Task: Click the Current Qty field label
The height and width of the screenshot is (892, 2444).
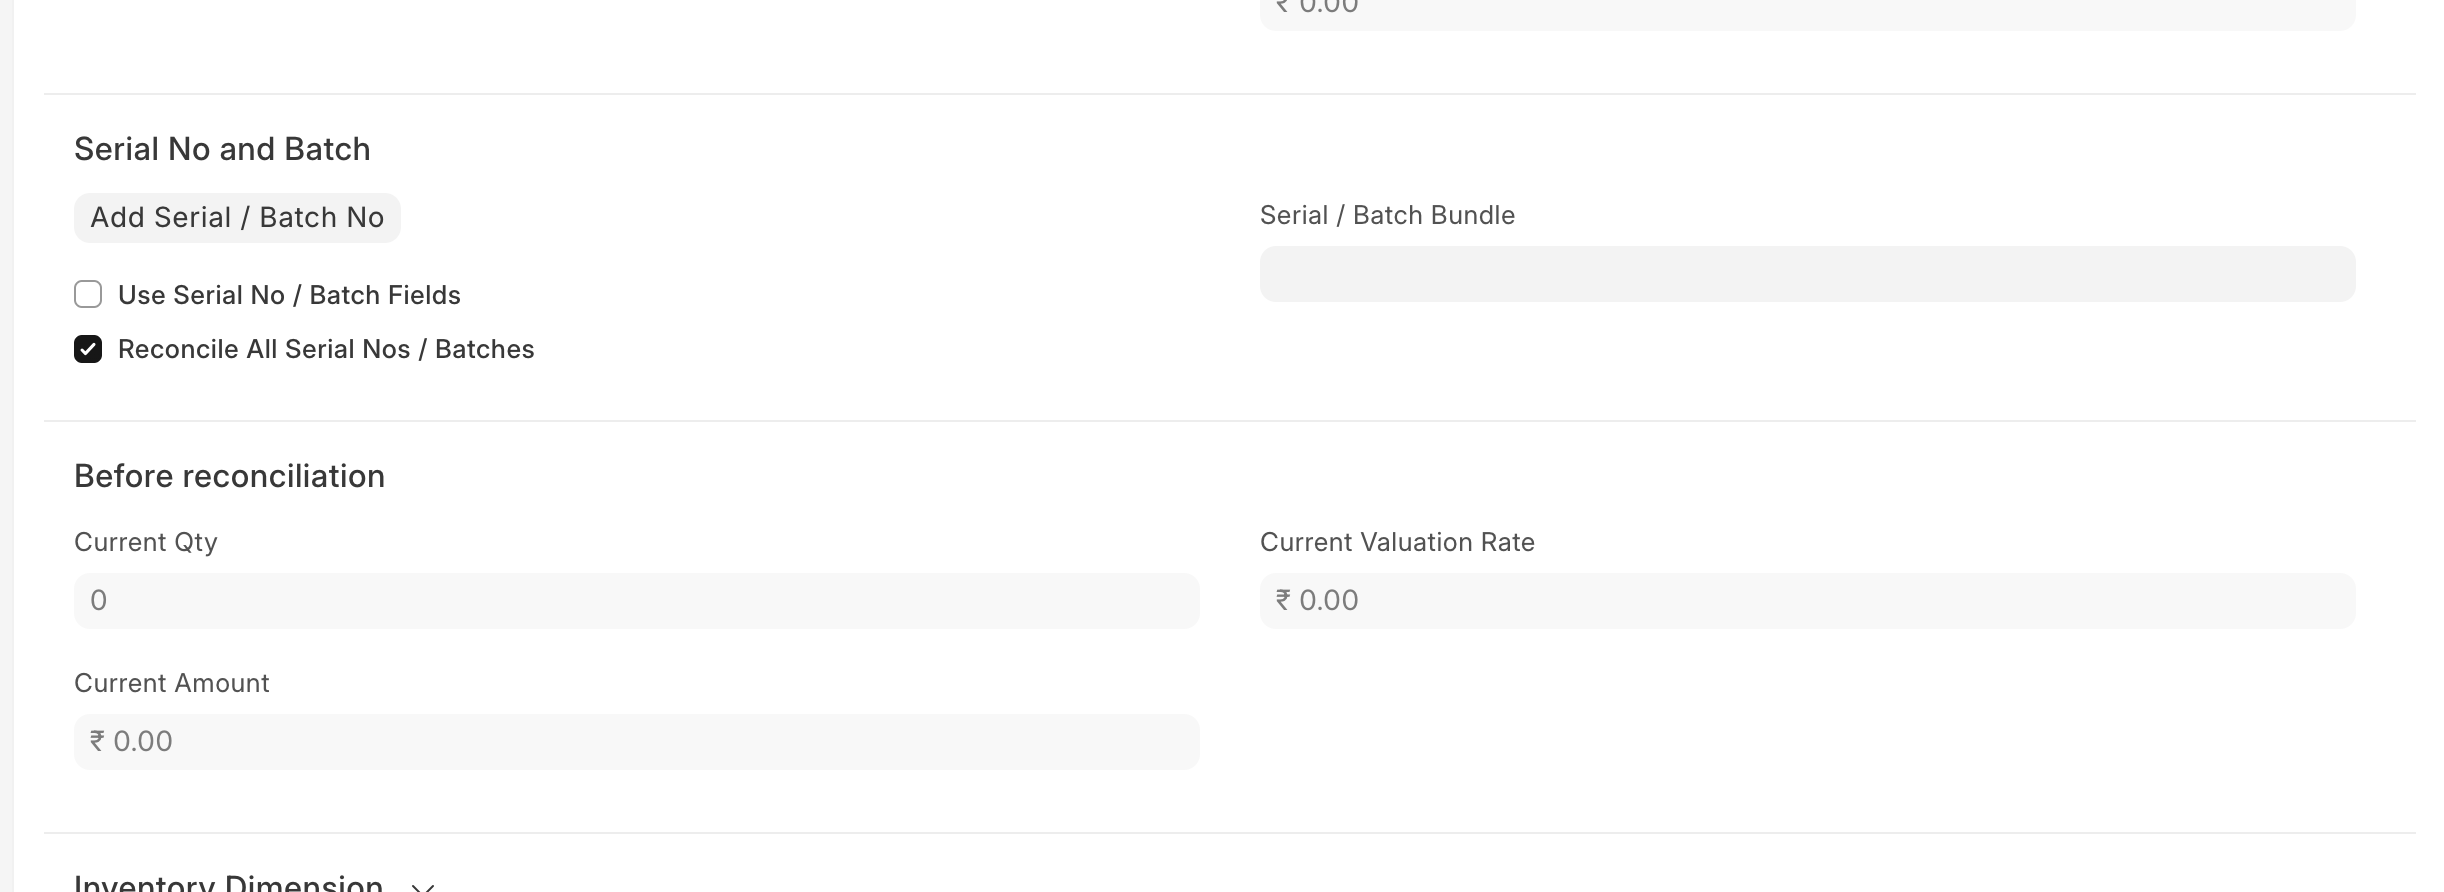Action: [x=146, y=542]
